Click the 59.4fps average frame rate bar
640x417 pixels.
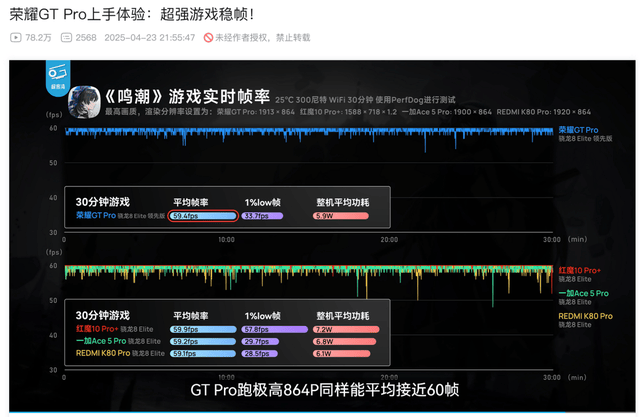coord(203,216)
